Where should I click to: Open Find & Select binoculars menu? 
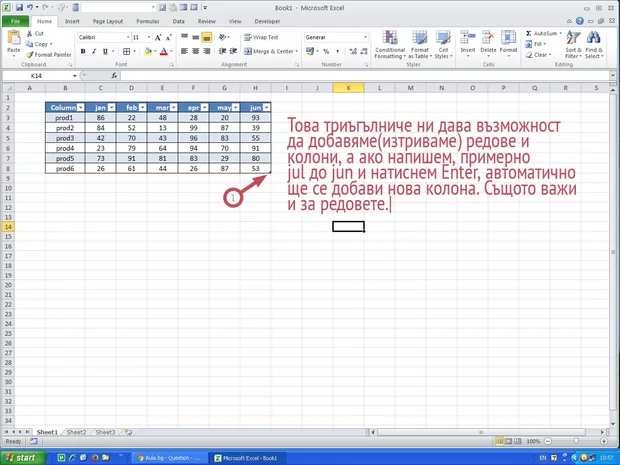coord(594,45)
